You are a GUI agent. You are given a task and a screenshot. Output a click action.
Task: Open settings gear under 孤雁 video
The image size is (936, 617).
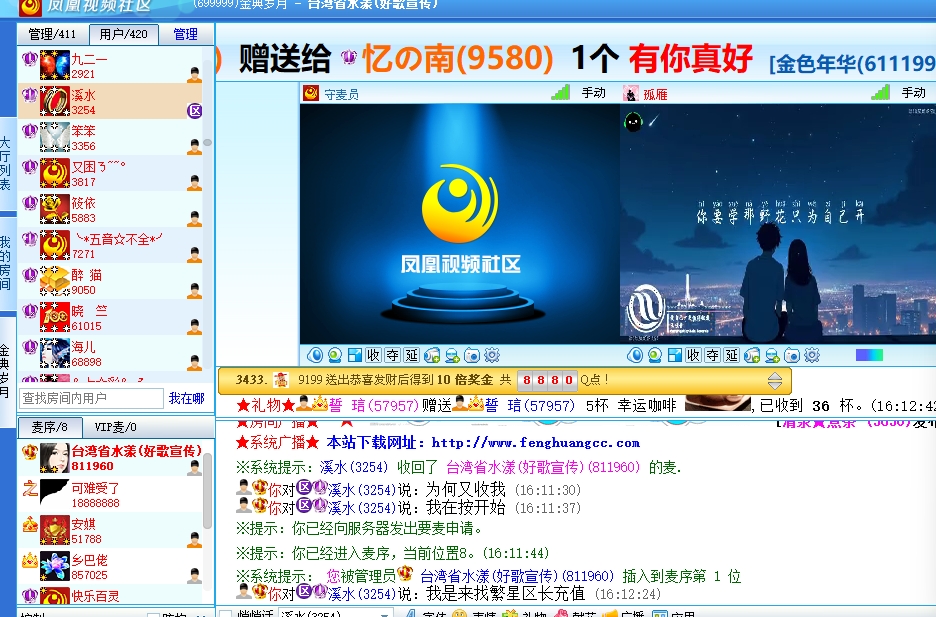pos(812,356)
